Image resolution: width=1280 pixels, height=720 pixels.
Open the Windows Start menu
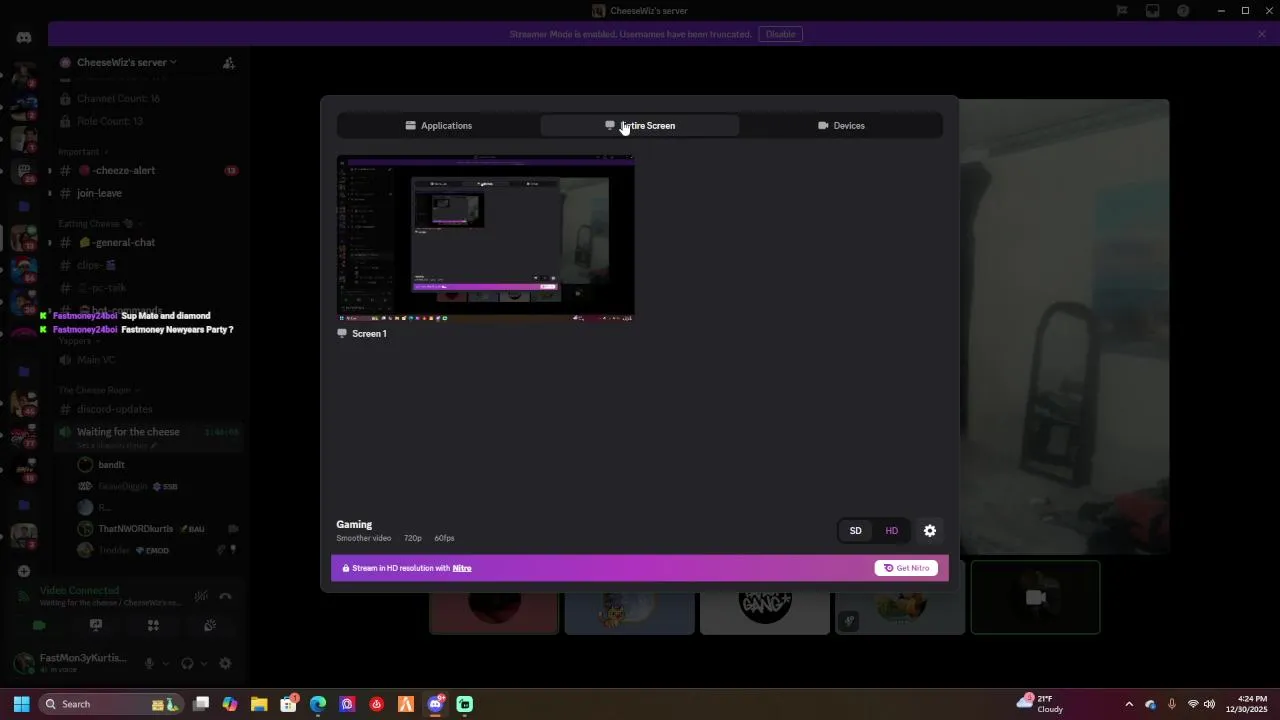click(21, 704)
